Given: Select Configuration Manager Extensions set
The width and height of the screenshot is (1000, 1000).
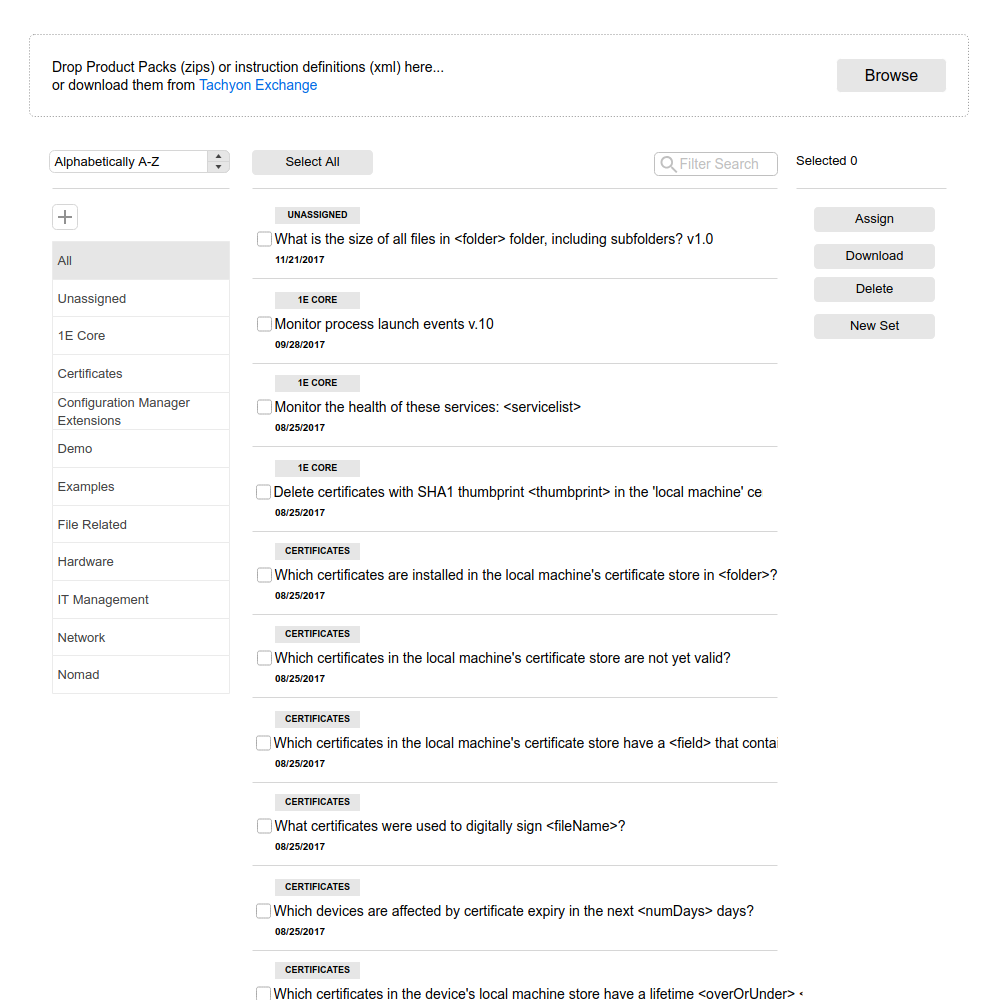Looking at the screenshot, I should coord(140,411).
